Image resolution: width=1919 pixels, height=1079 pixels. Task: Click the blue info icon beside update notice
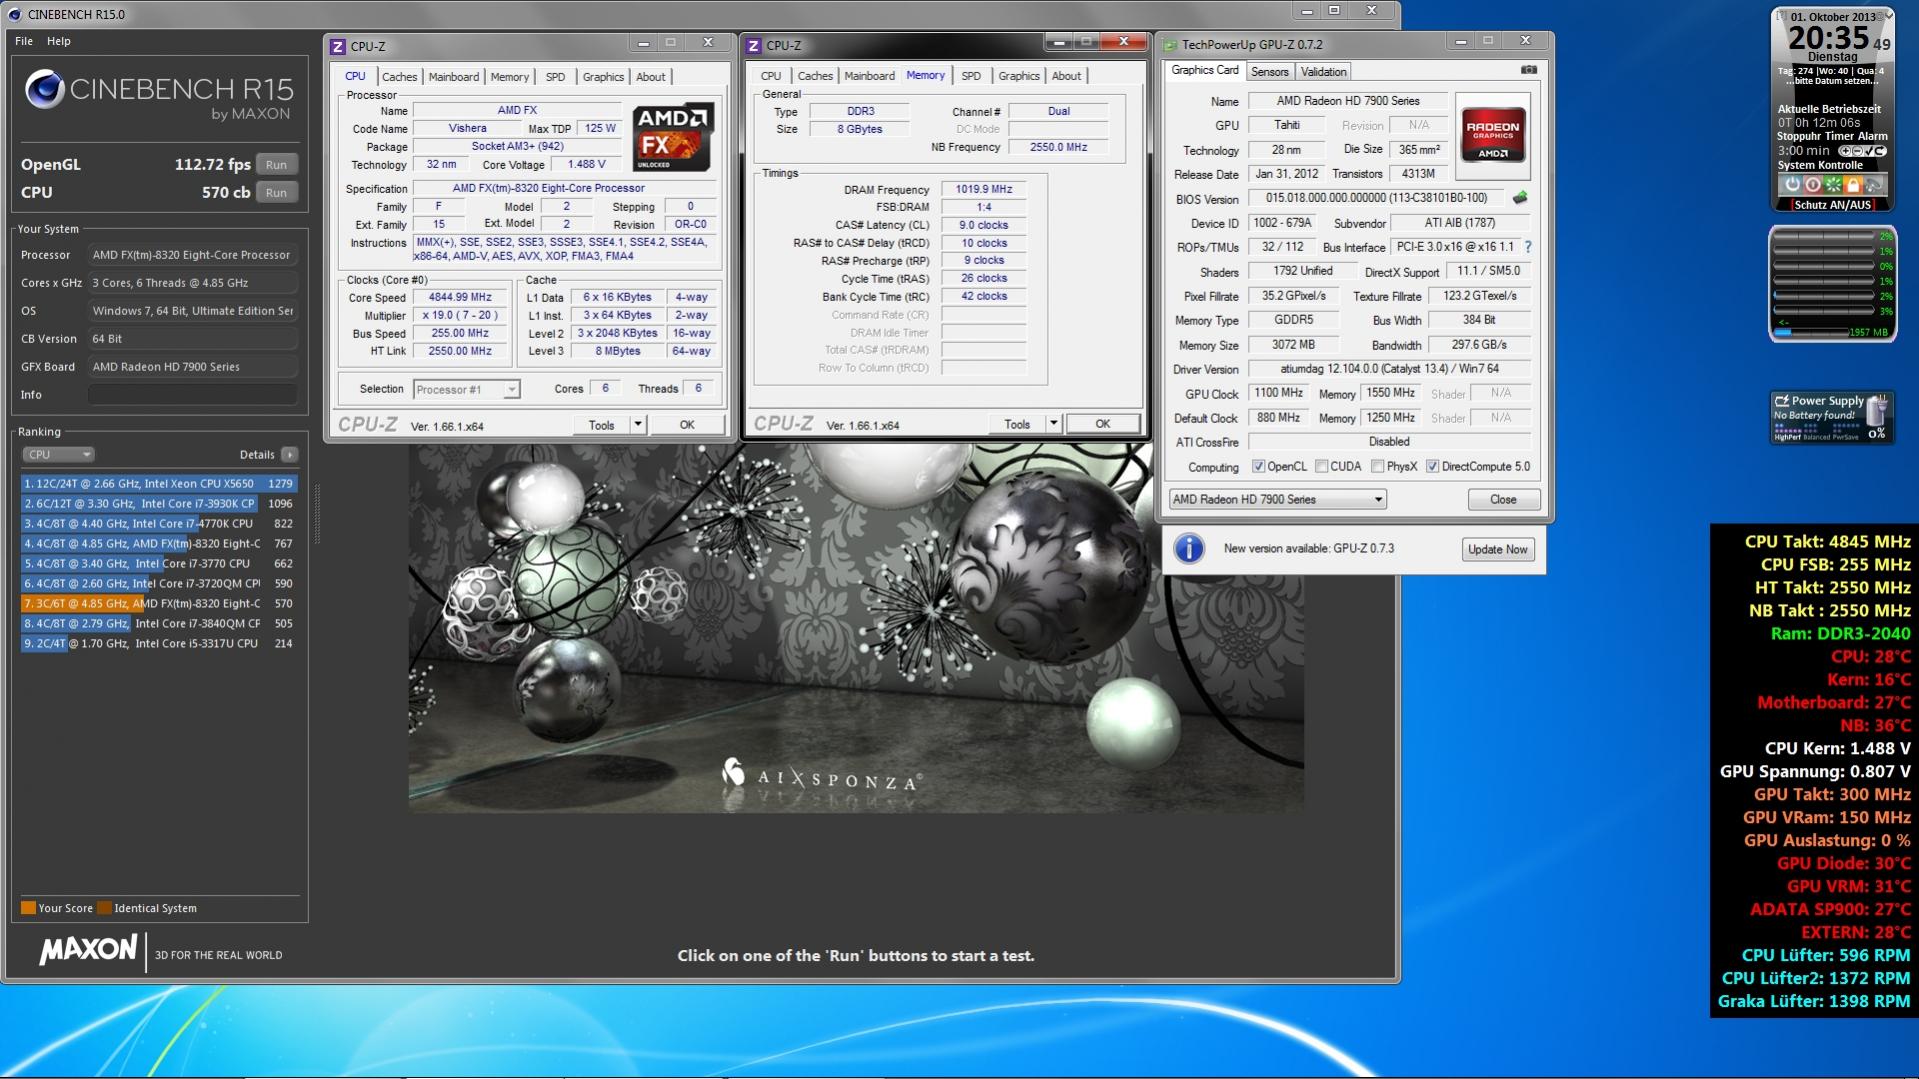click(1188, 549)
